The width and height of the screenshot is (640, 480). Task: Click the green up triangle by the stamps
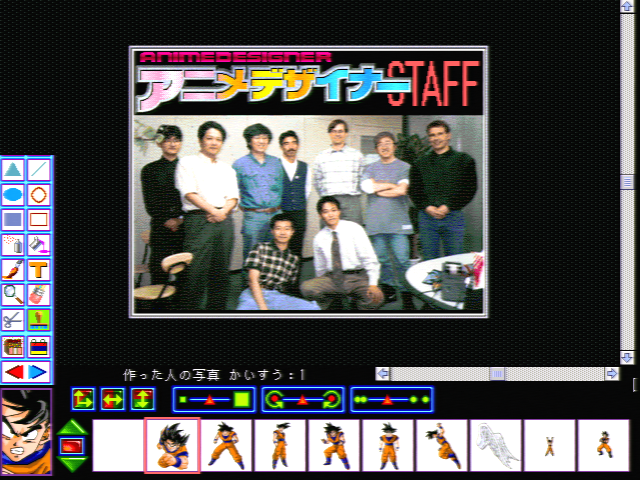click(72, 427)
